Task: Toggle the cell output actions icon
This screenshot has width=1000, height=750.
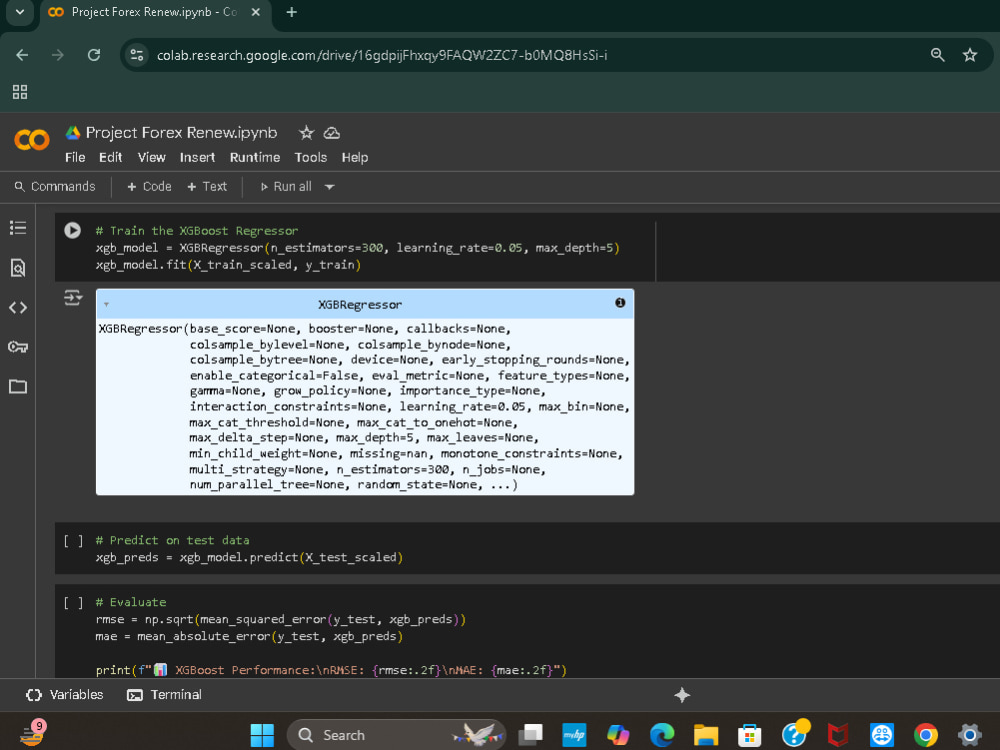Action: tap(73, 298)
